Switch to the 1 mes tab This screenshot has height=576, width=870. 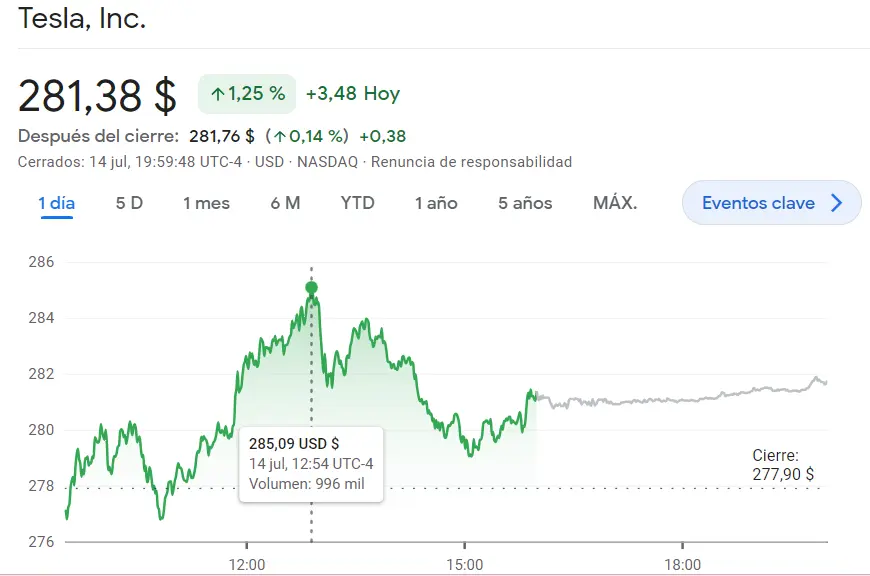tap(207, 202)
